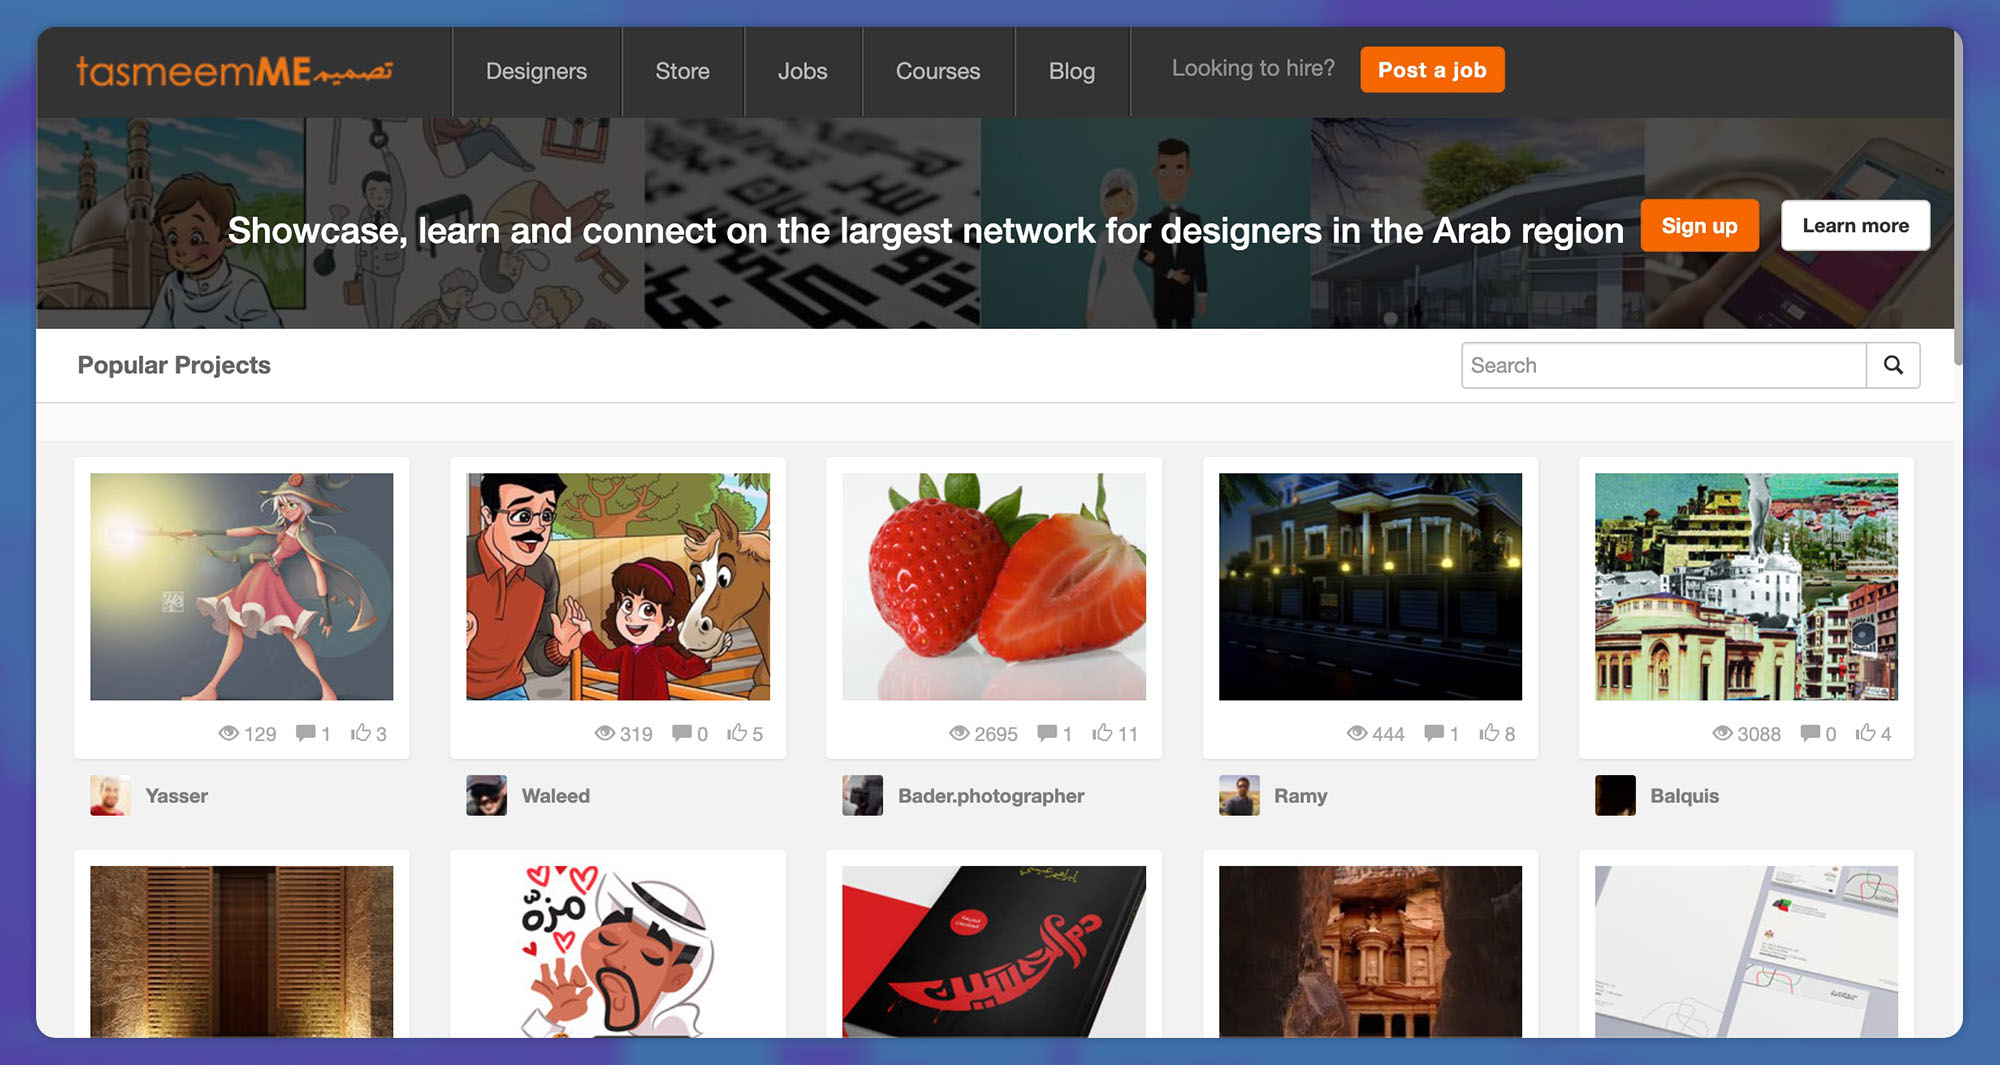Click the page vertical scrollbar
Viewport: 2000px width, 1065px height.
point(1958,200)
